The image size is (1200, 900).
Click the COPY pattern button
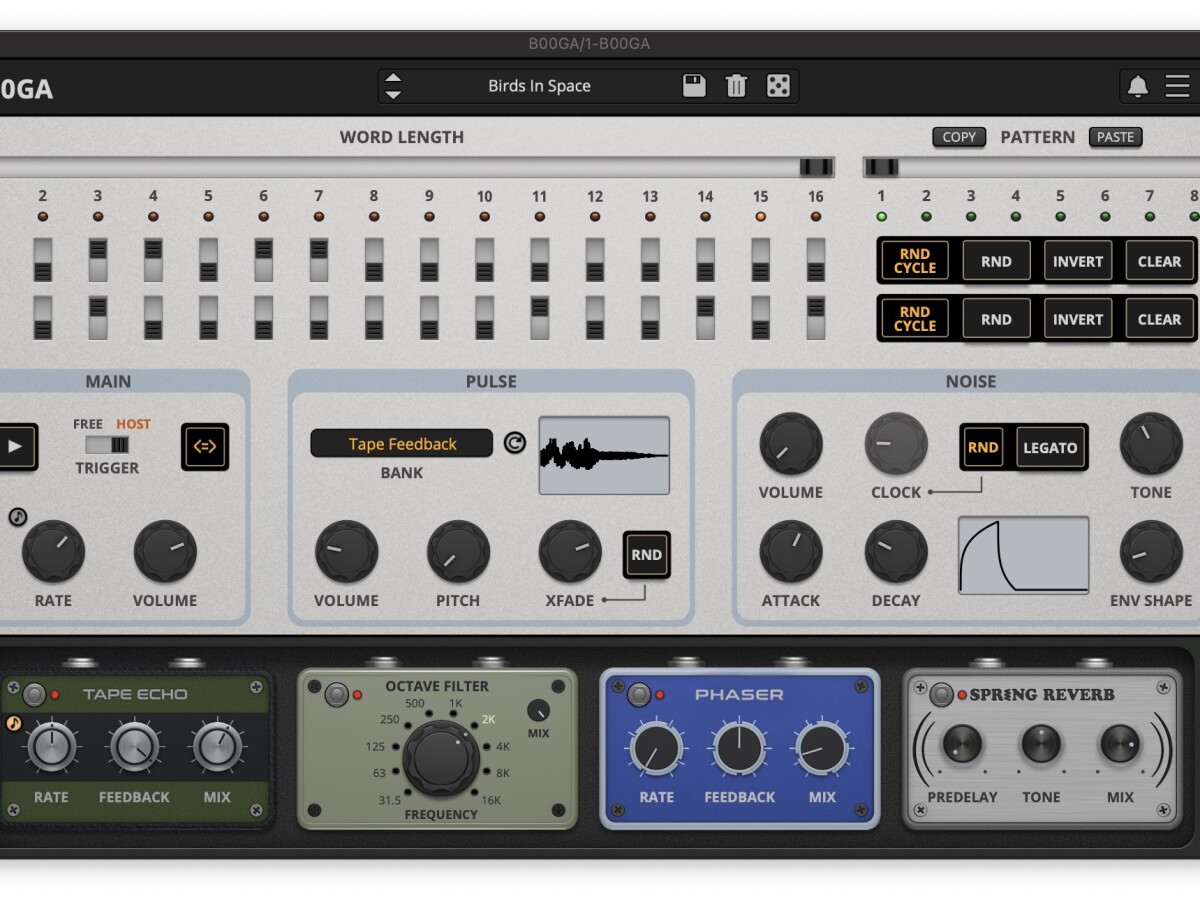(958, 137)
